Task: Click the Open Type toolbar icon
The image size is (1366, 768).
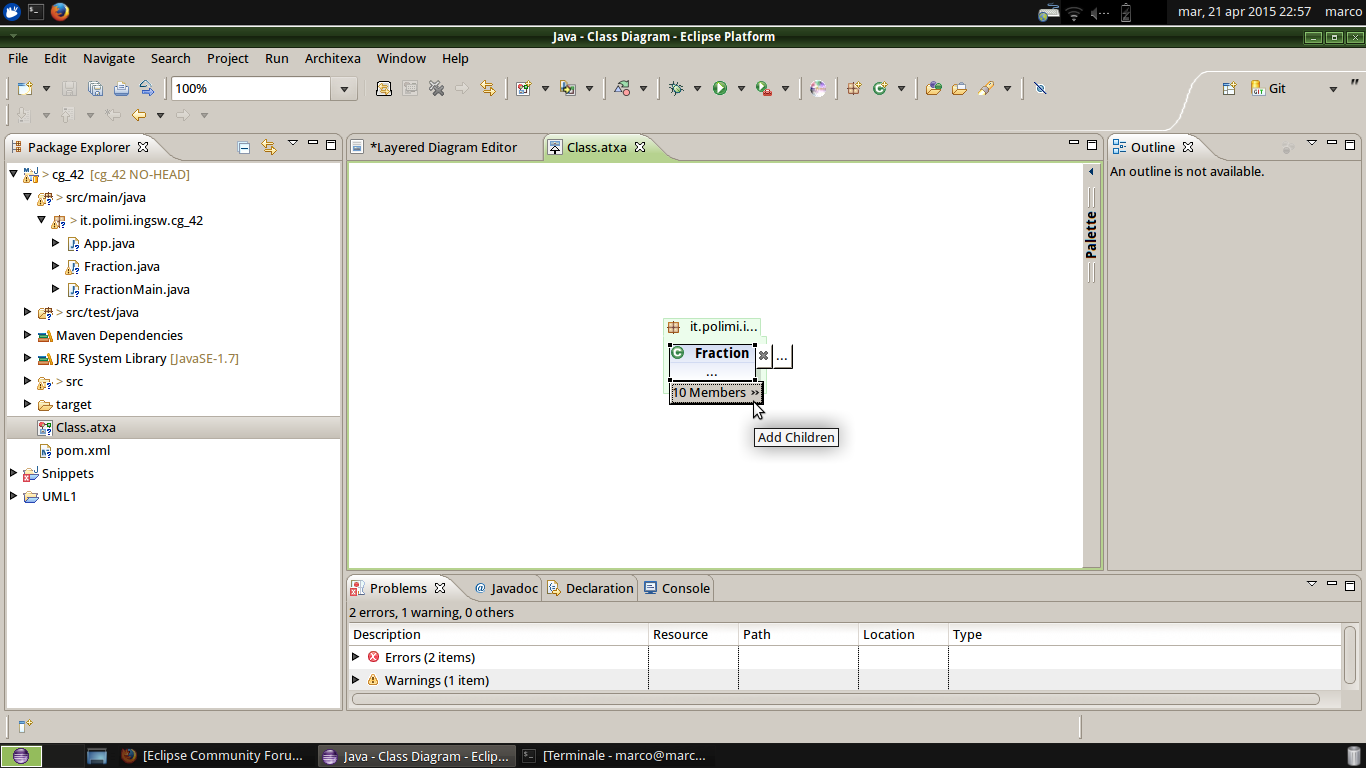Action: pyautogui.click(x=933, y=88)
